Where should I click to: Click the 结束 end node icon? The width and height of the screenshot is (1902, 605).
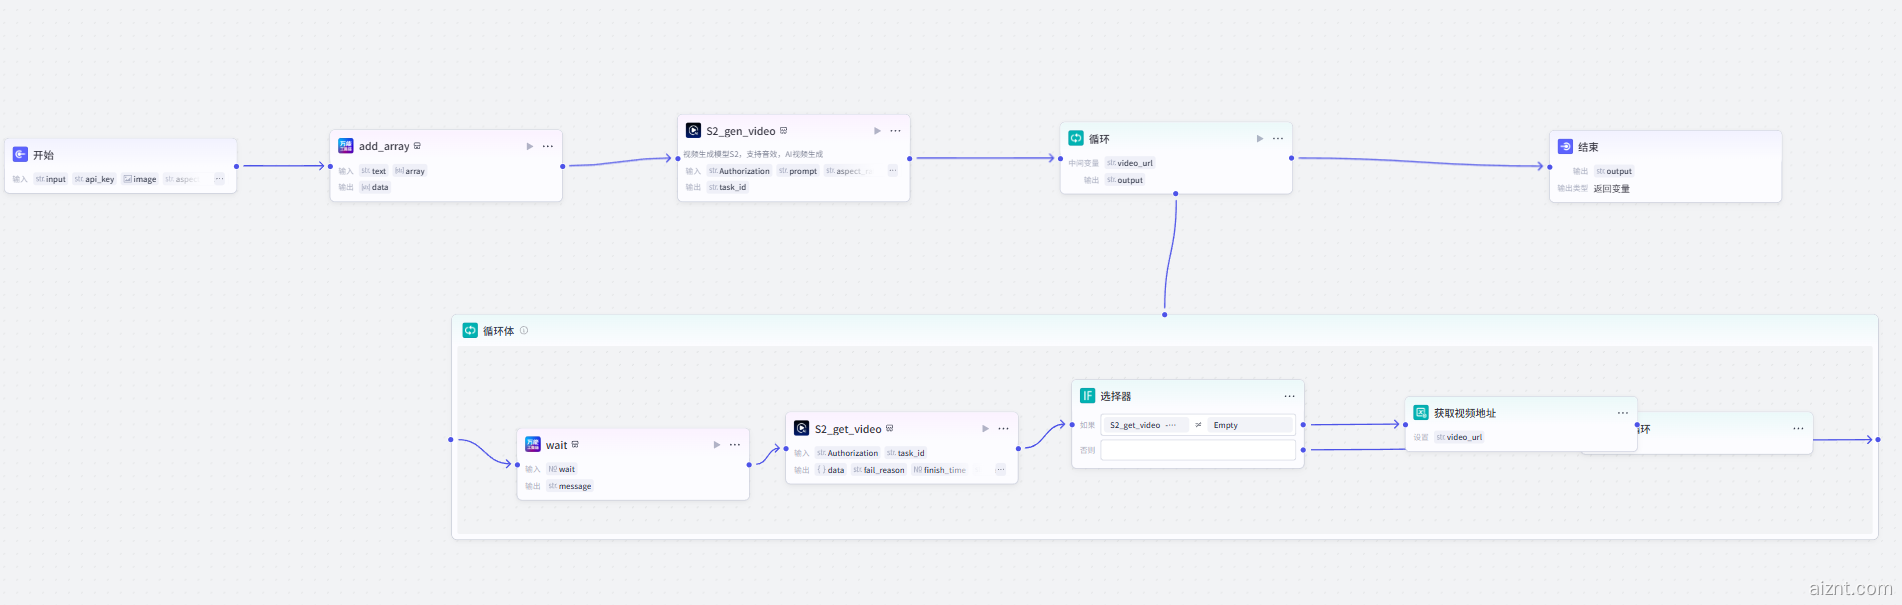point(1565,146)
